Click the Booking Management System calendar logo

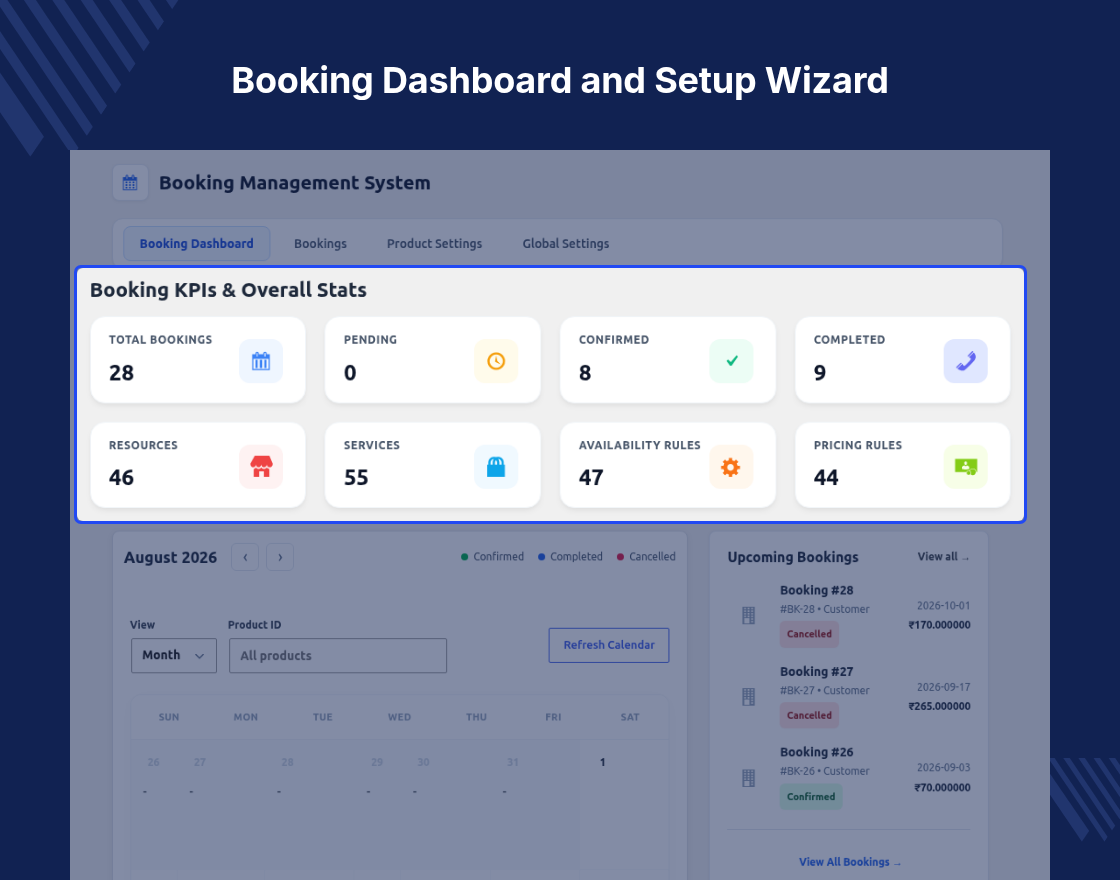point(130,183)
